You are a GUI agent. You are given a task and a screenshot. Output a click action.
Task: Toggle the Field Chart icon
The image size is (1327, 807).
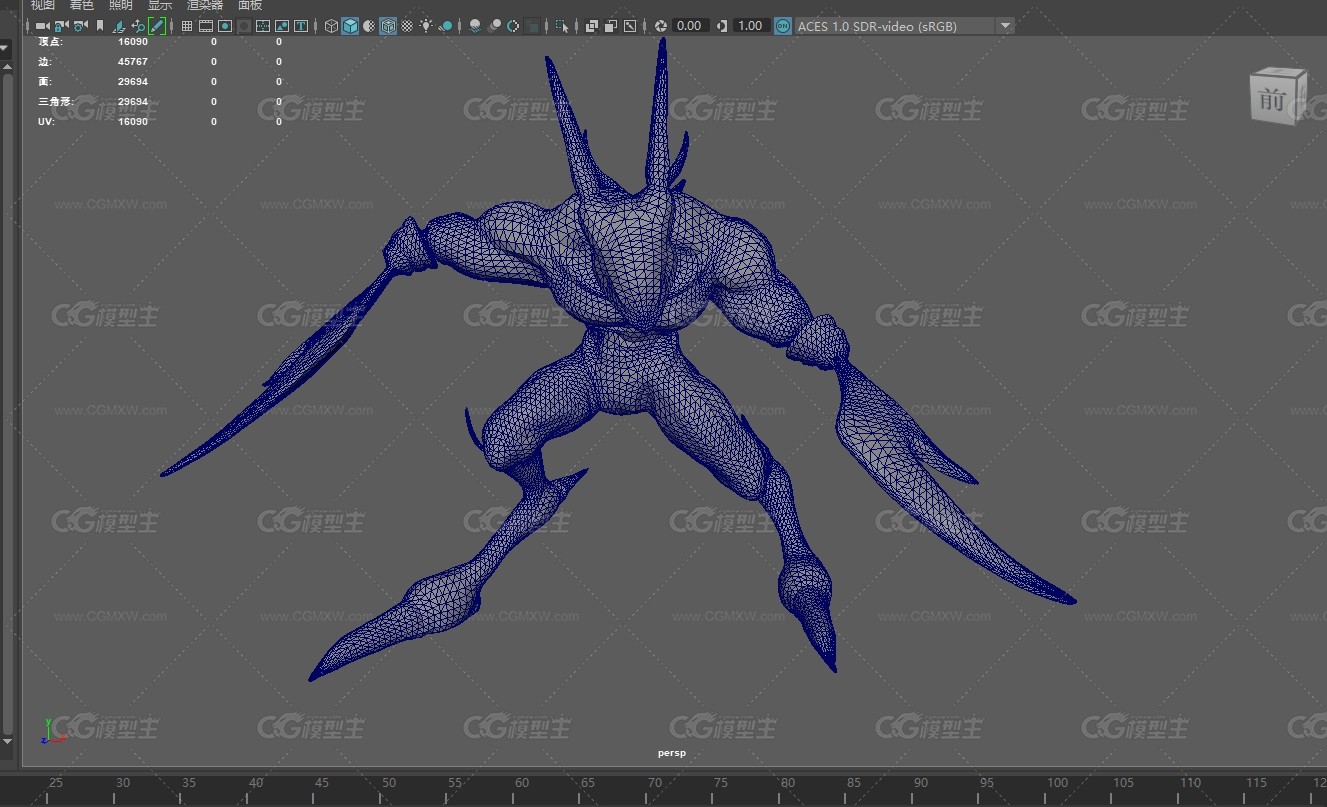click(x=262, y=26)
